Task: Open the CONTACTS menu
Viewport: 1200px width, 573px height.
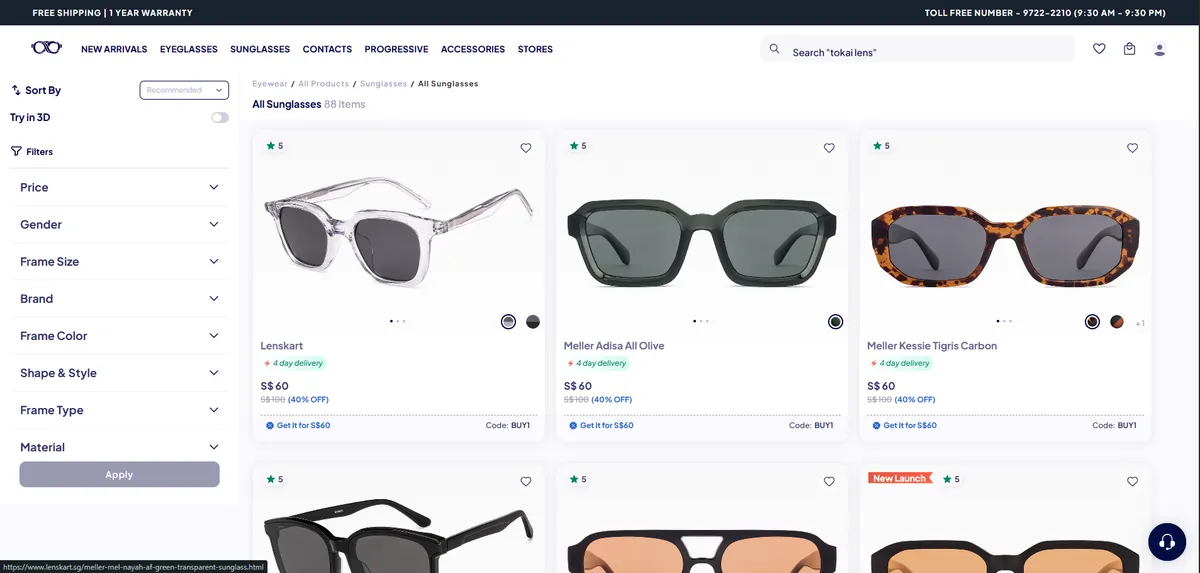Action: pos(327,49)
